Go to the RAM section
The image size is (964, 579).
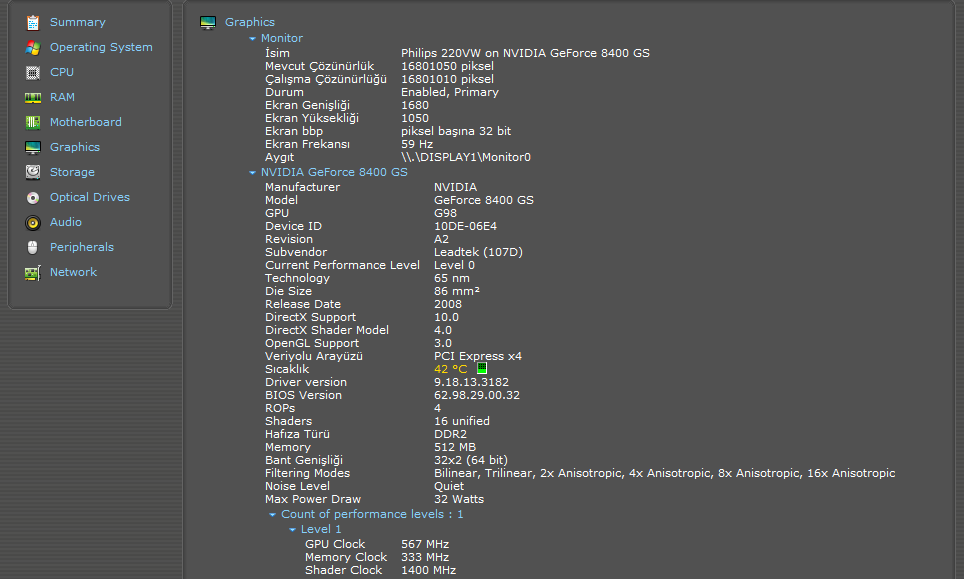coord(62,97)
